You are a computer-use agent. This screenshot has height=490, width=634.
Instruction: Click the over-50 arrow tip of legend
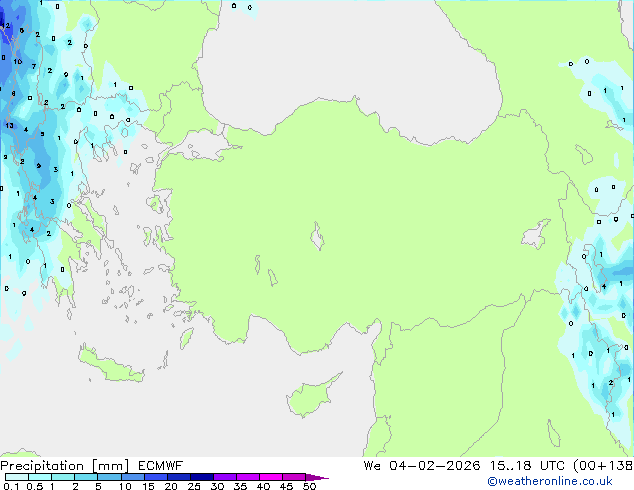tap(317, 477)
